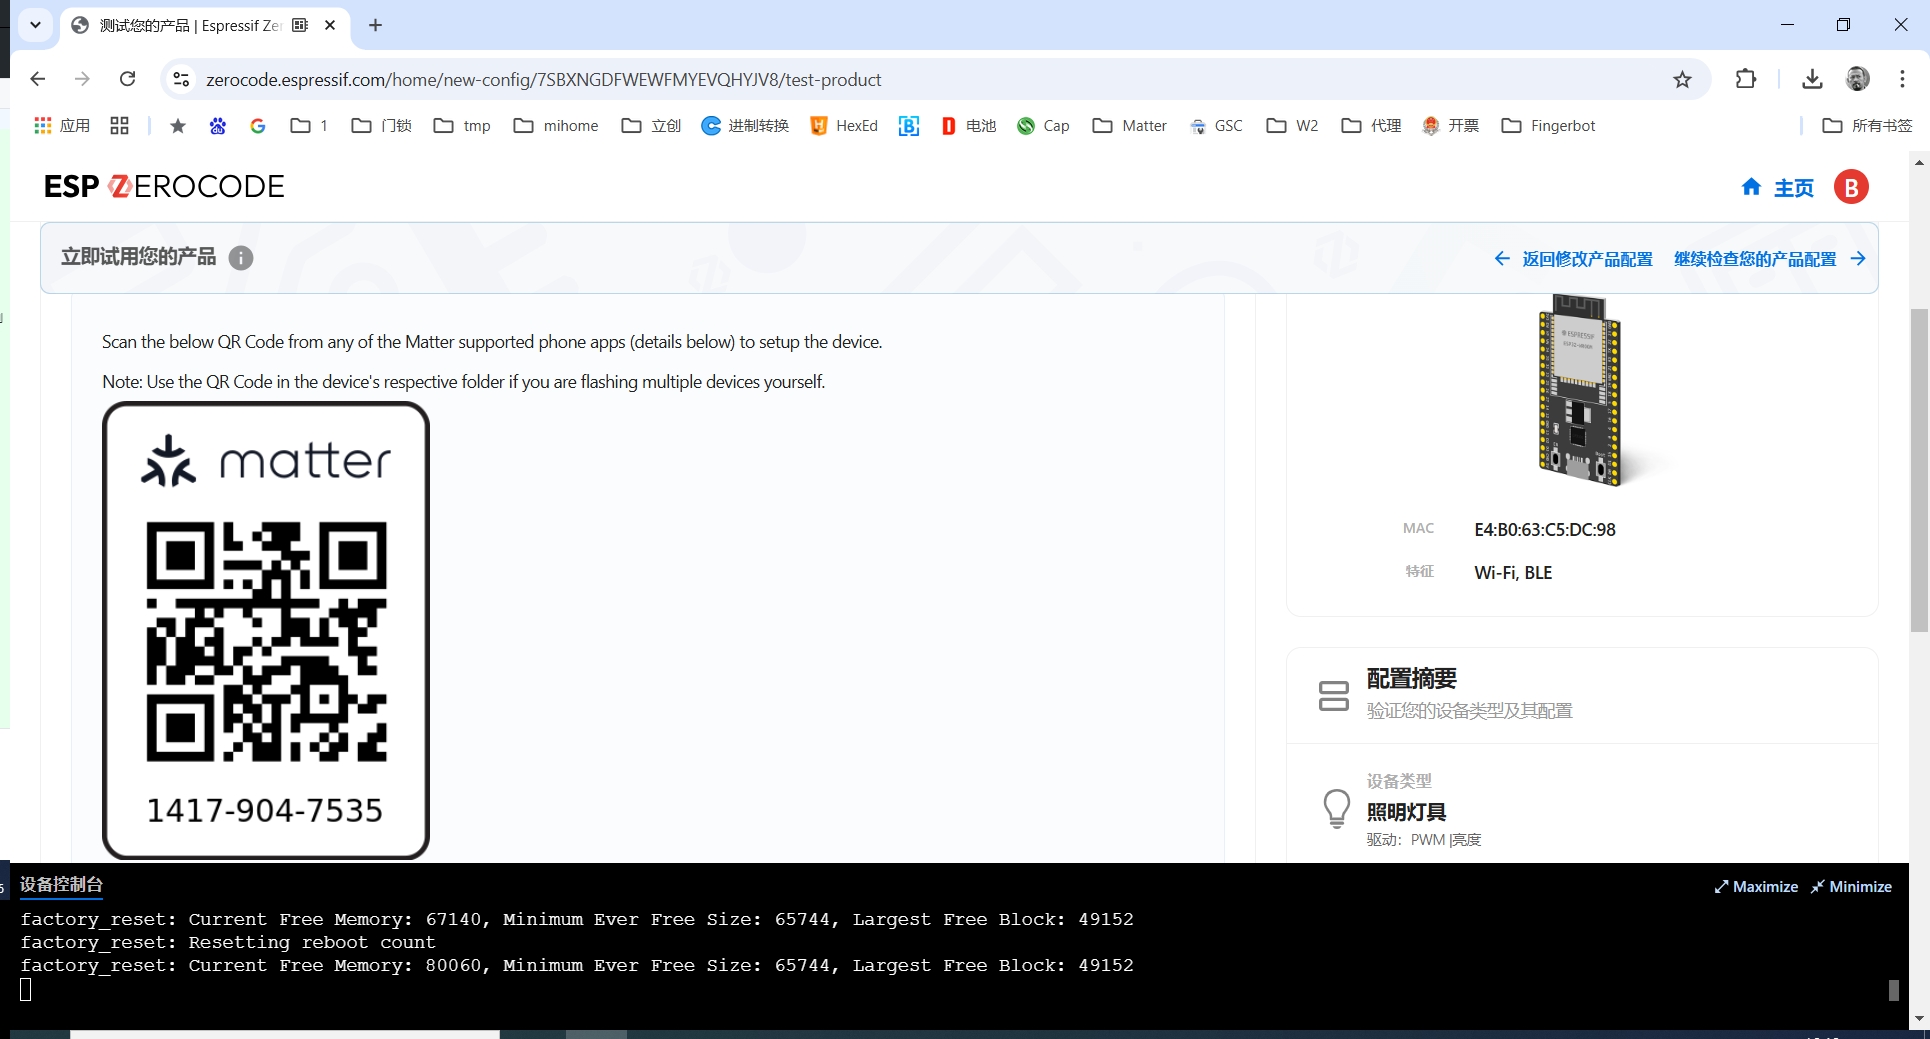Open the mihome bookmark folder
The width and height of the screenshot is (1930, 1039).
click(x=556, y=125)
